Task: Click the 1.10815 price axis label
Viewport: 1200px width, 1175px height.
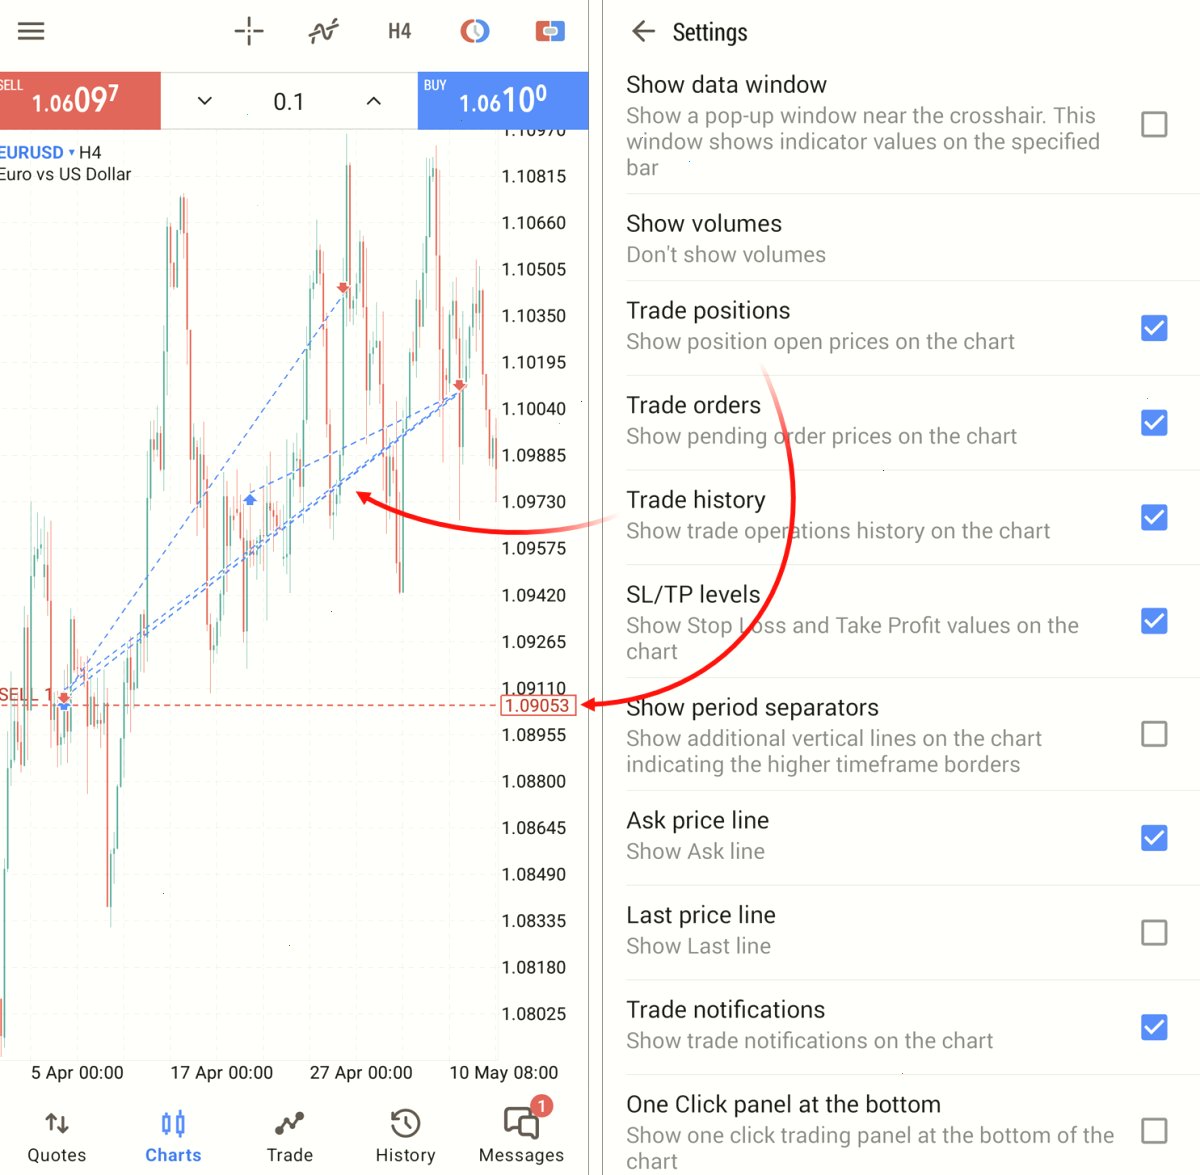Action: tap(534, 176)
